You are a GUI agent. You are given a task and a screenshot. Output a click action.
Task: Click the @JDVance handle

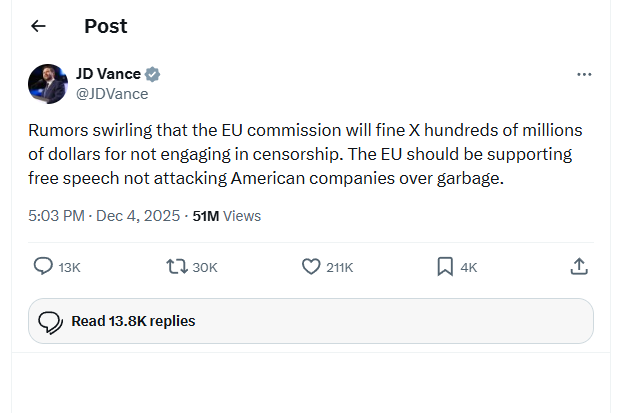point(112,93)
